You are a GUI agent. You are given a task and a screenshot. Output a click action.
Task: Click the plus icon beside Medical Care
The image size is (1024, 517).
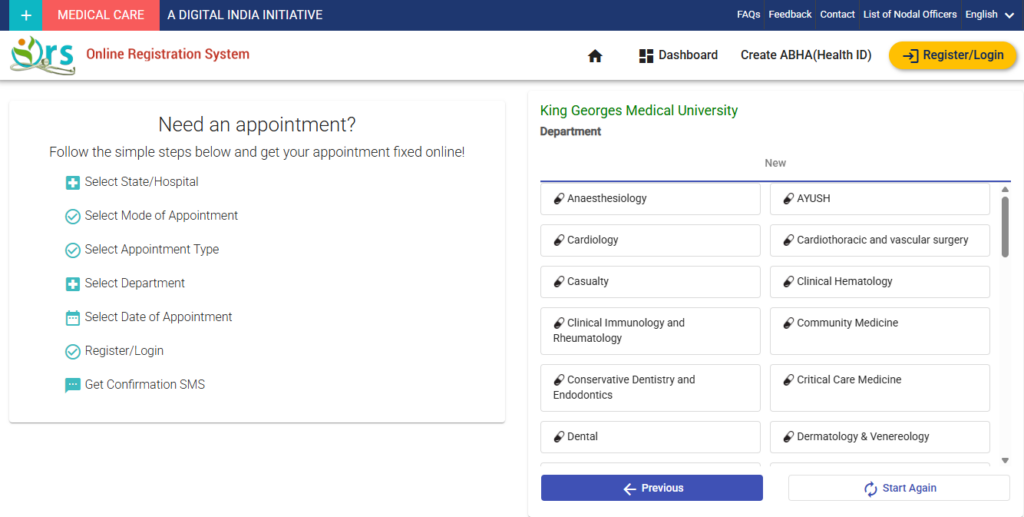[x=26, y=15]
